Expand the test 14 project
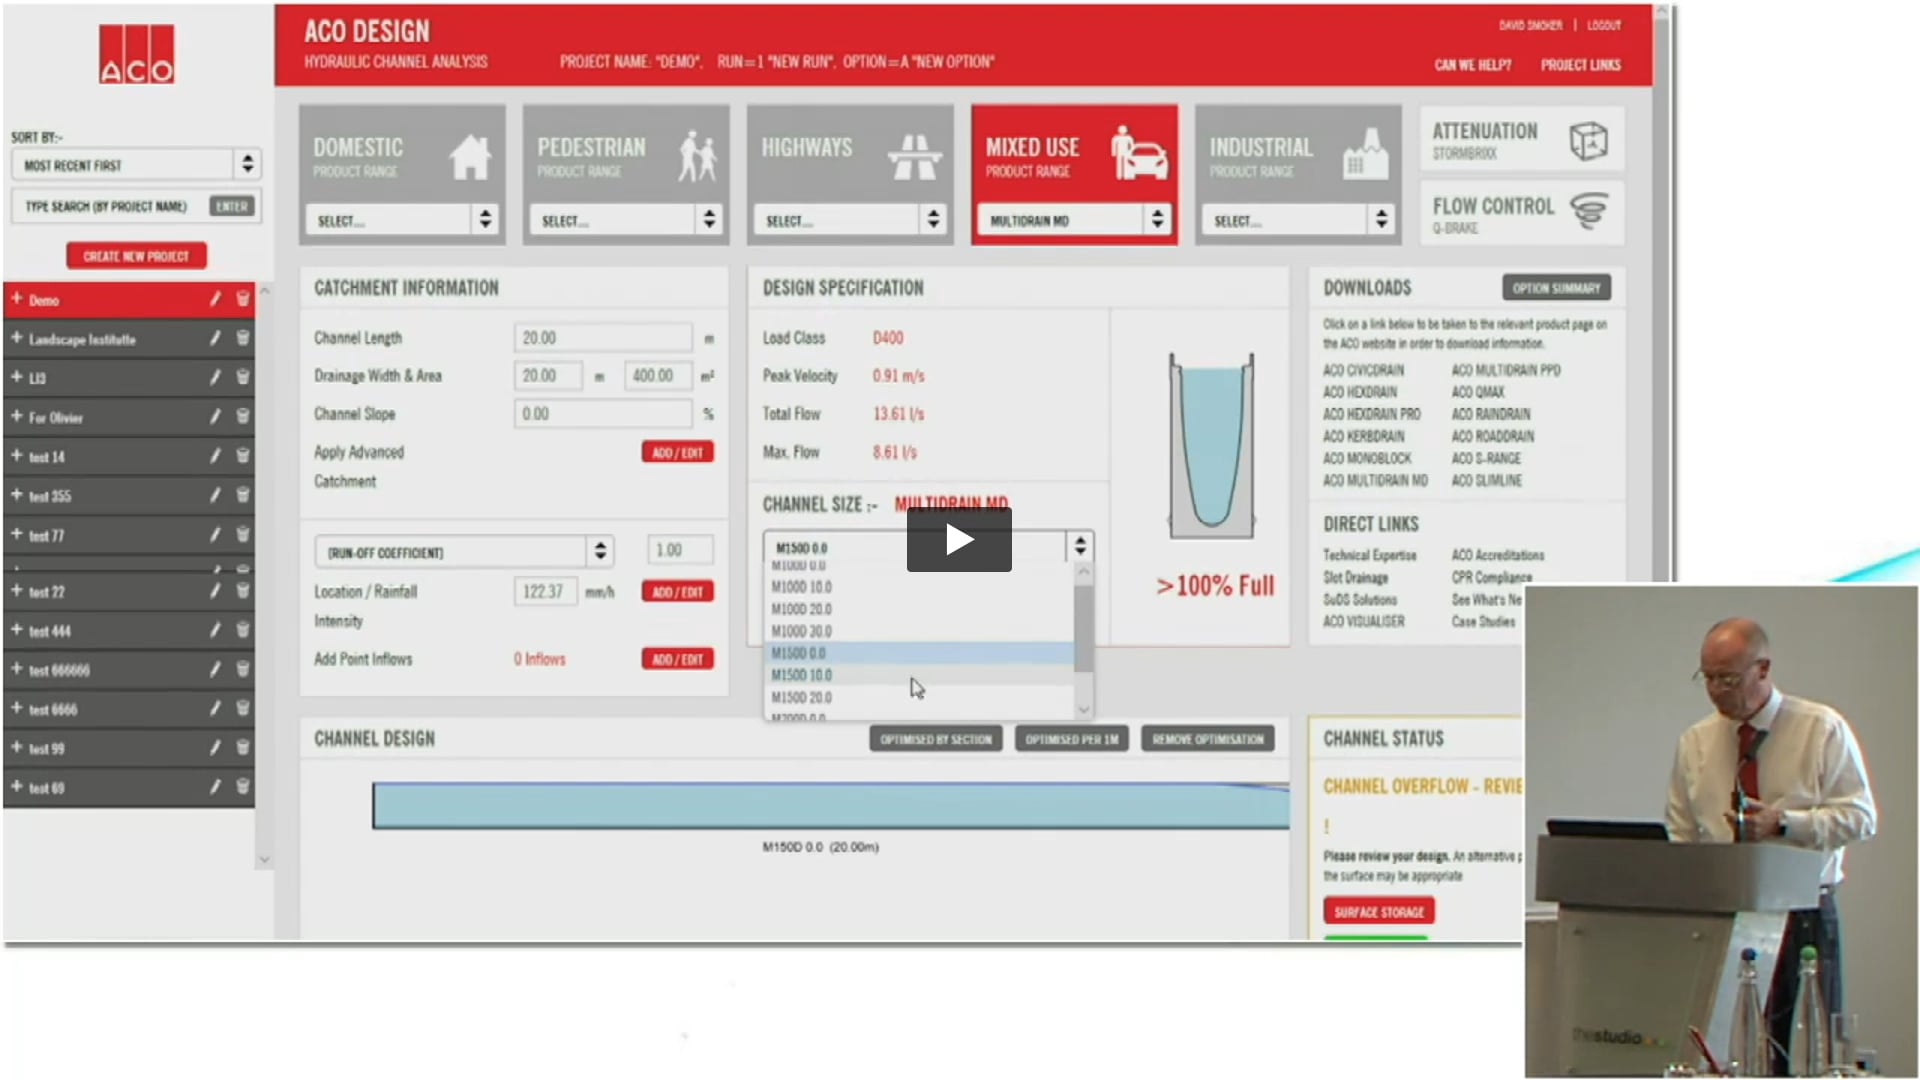Screen dimensions: 1920x1080 tap(17, 456)
